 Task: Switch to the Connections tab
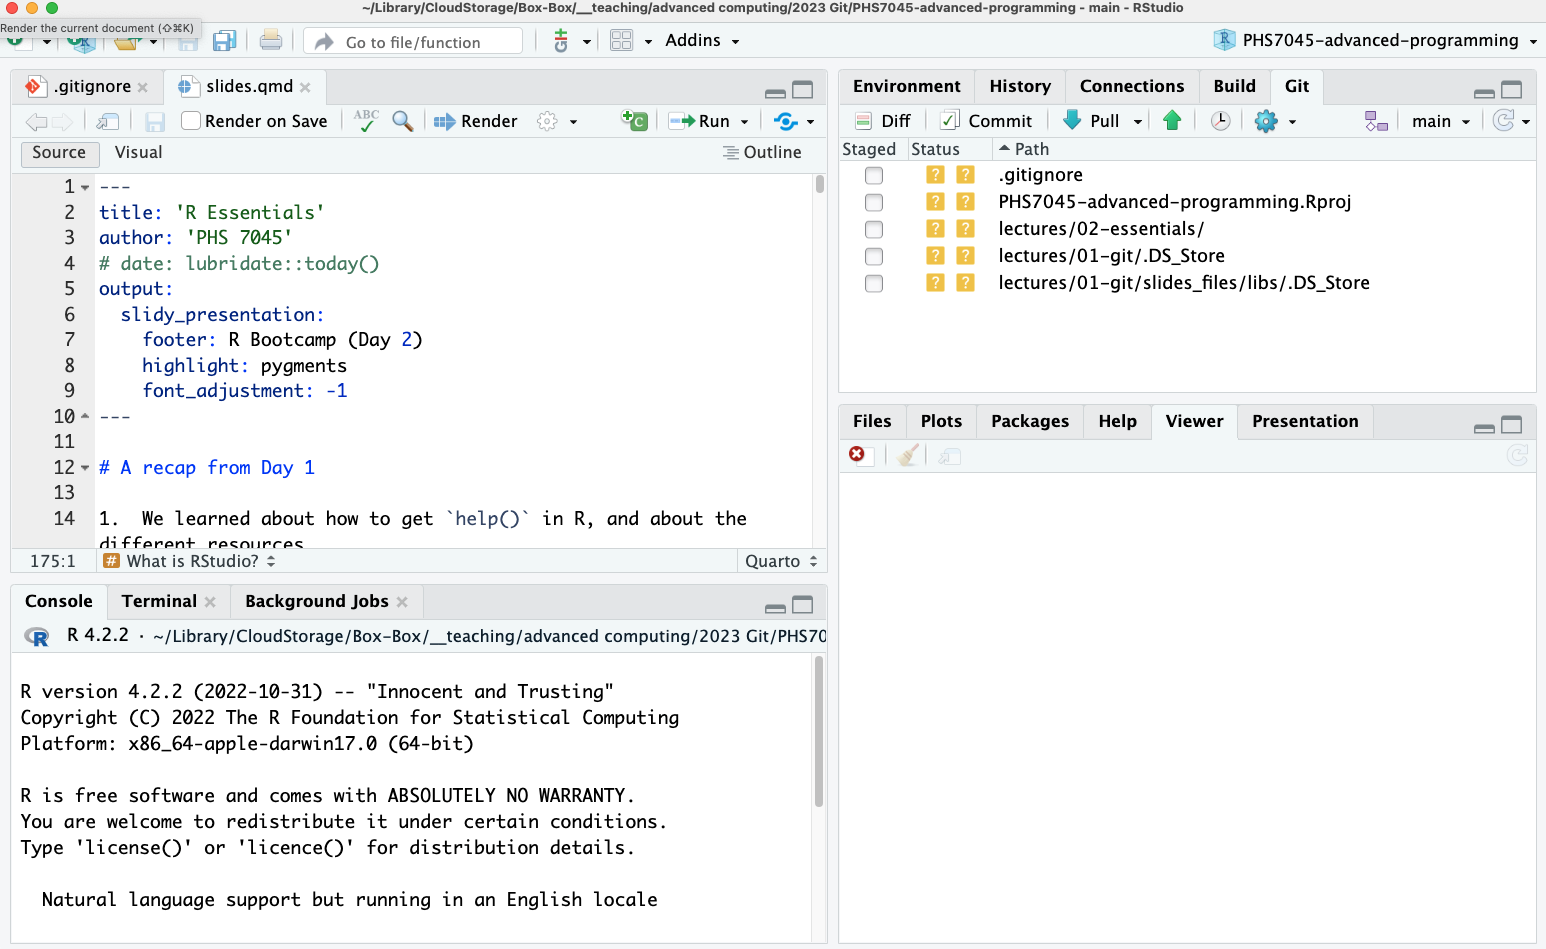pyautogui.click(x=1132, y=86)
